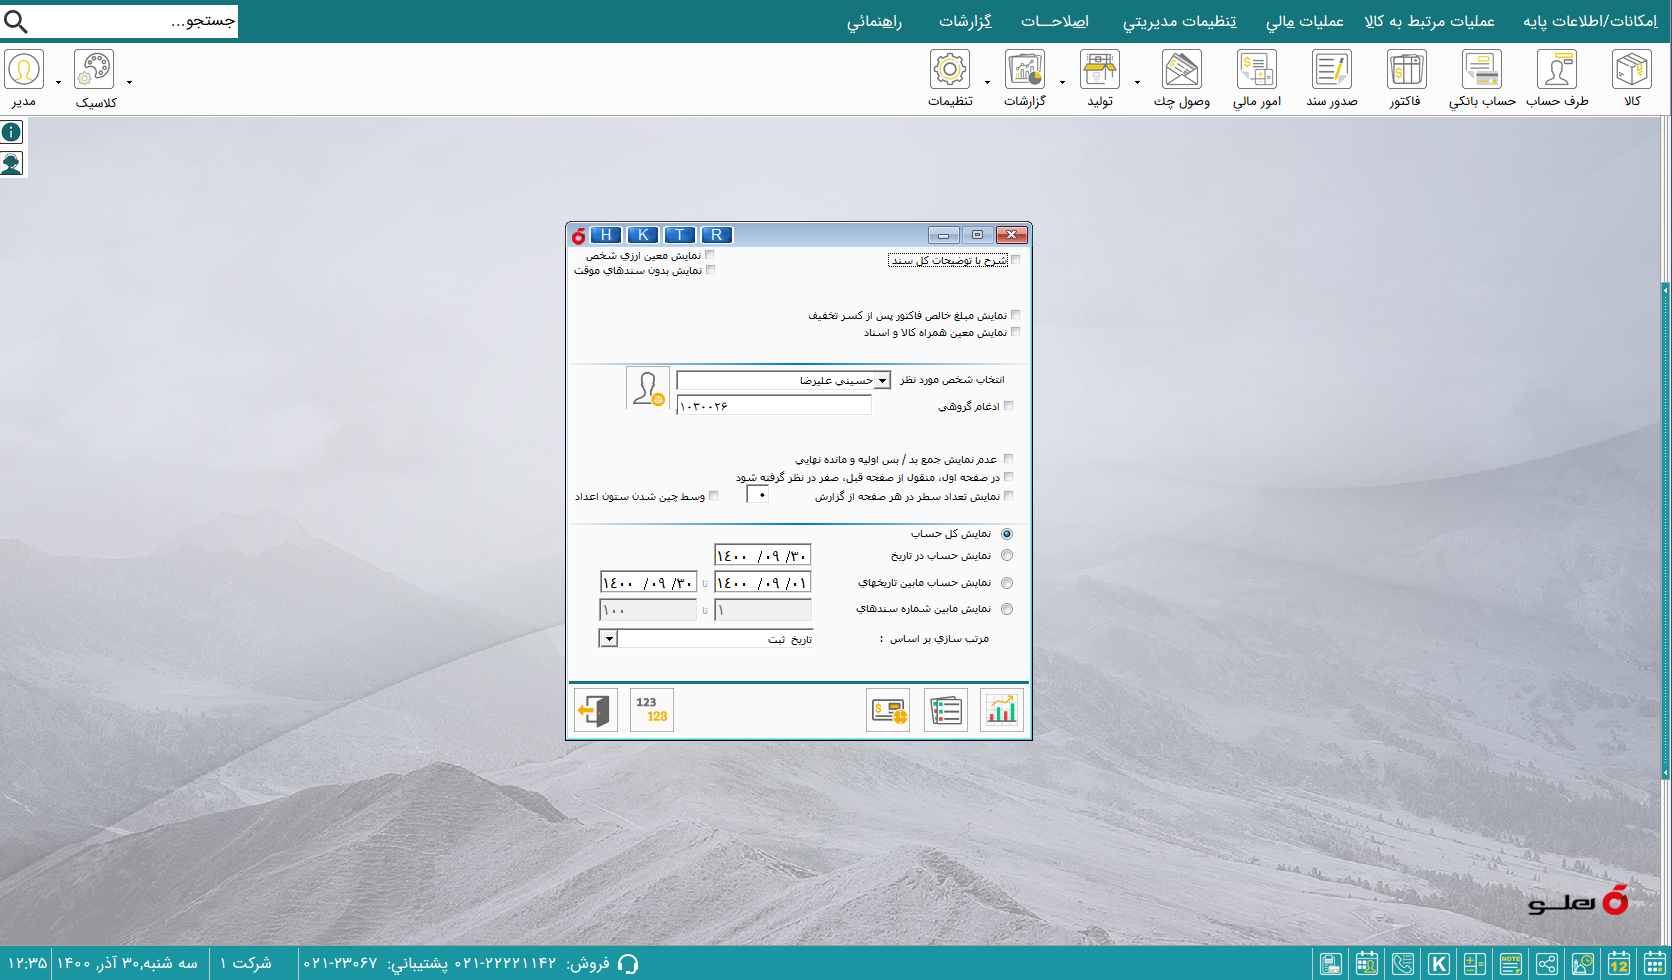Click the chart report icon in dialog
This screenshot has width=1672, height=980.
tap(1001, 710)
